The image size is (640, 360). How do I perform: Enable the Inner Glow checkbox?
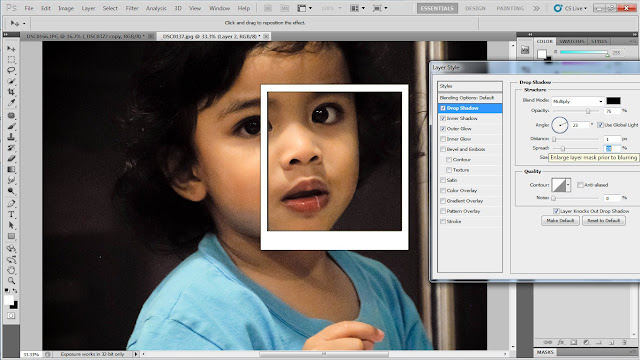click(x=443, y=139)
